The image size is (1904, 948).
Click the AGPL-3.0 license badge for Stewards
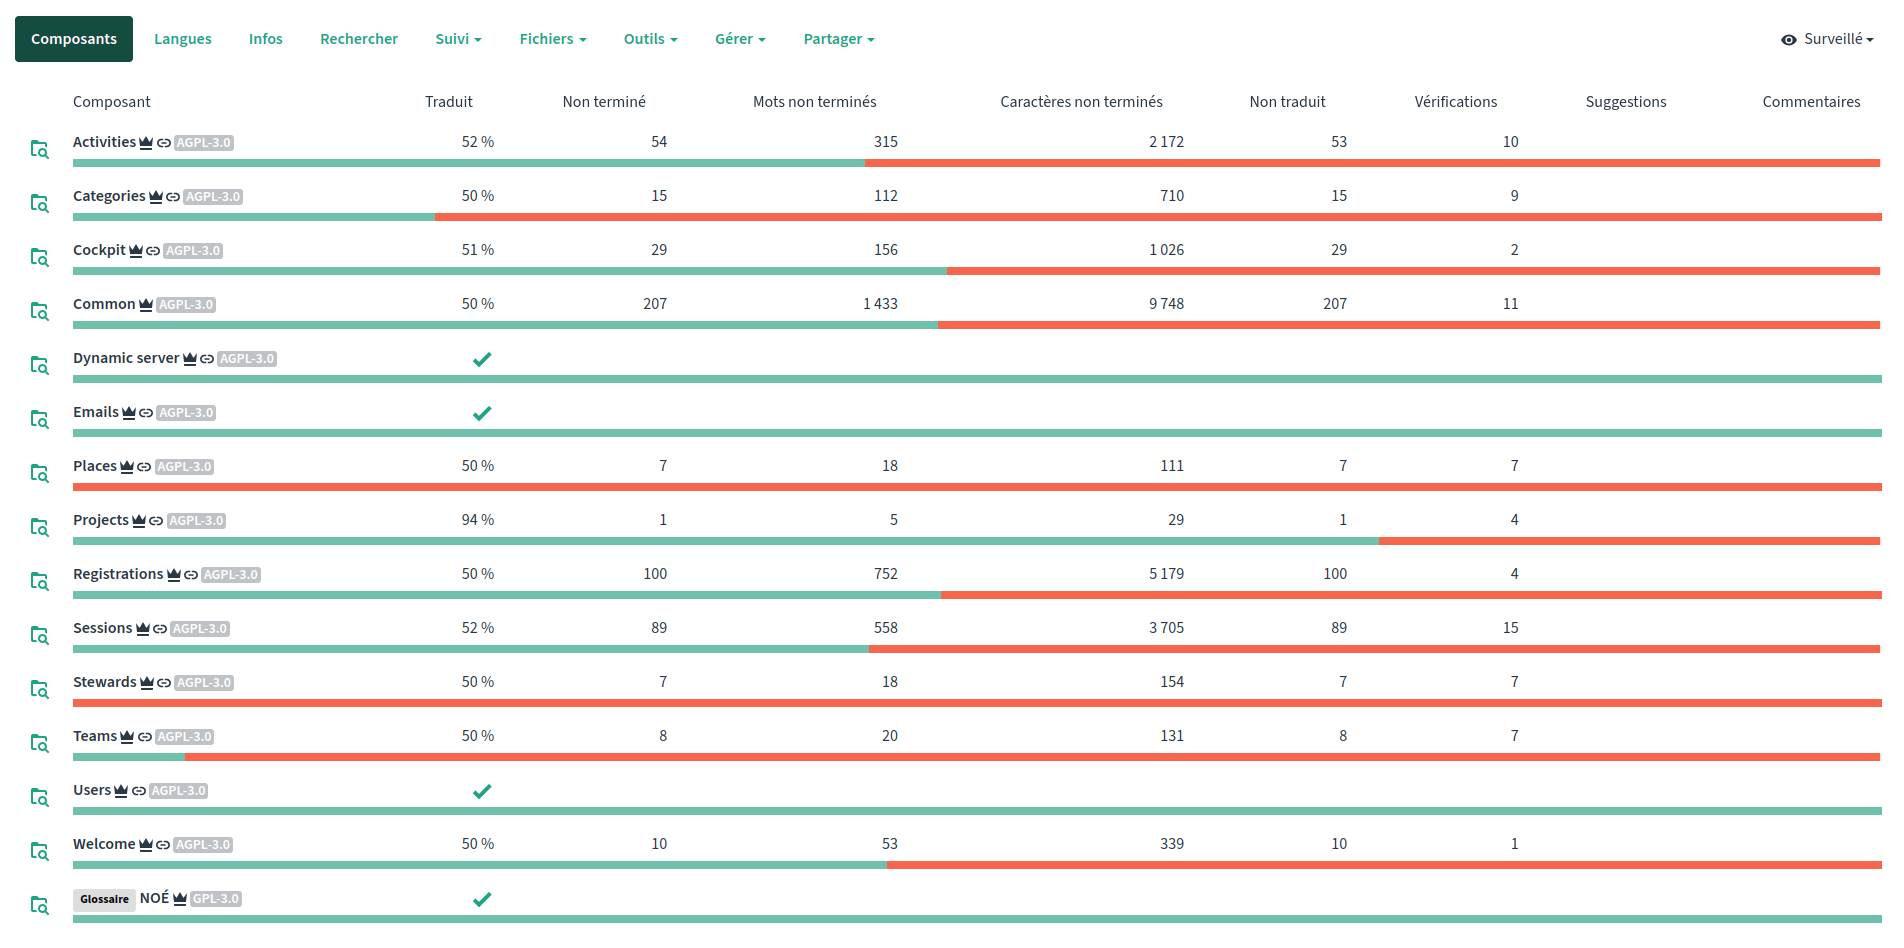coord(204,683)
